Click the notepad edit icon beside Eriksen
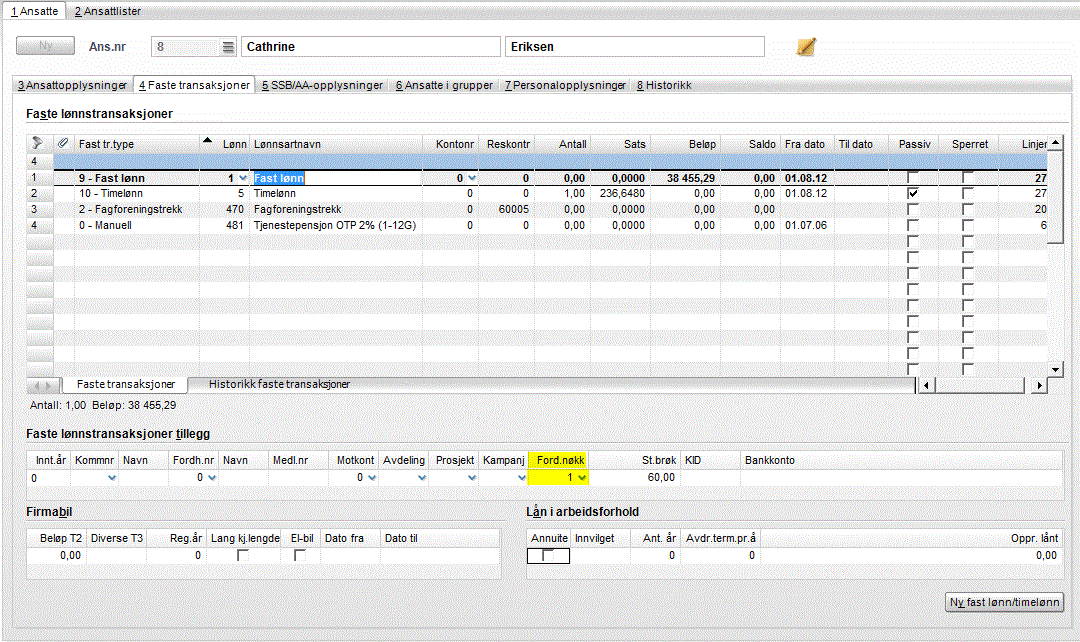Image resolution: width=1080 pixels, height=642 pixels. (807, 46)
